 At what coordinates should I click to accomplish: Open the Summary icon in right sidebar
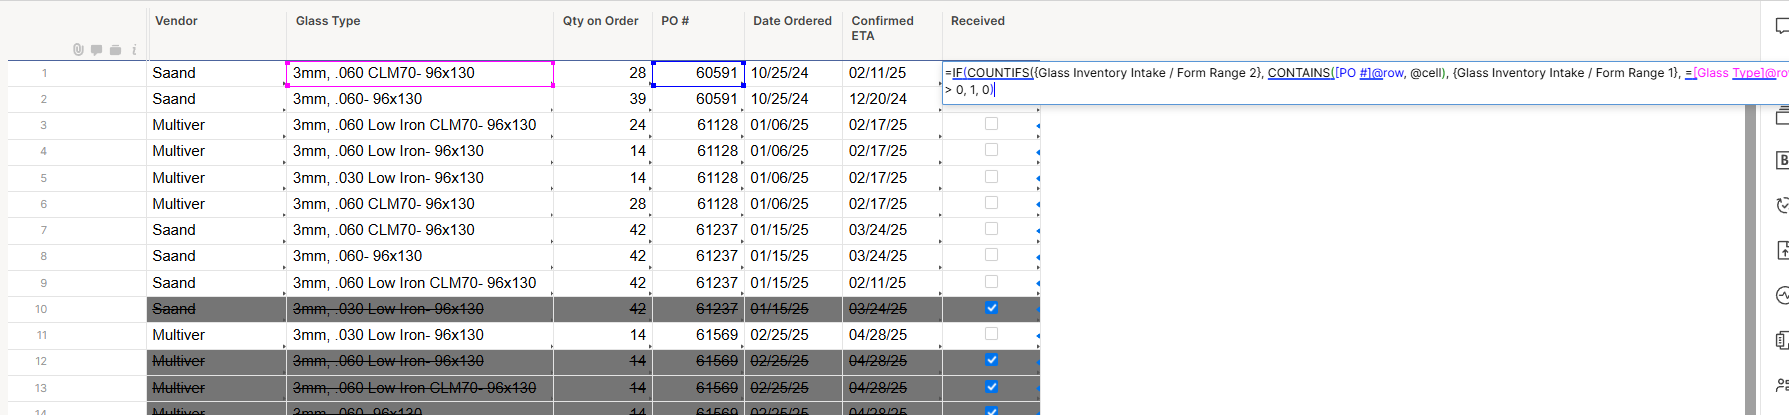(x=1782, y=340)
